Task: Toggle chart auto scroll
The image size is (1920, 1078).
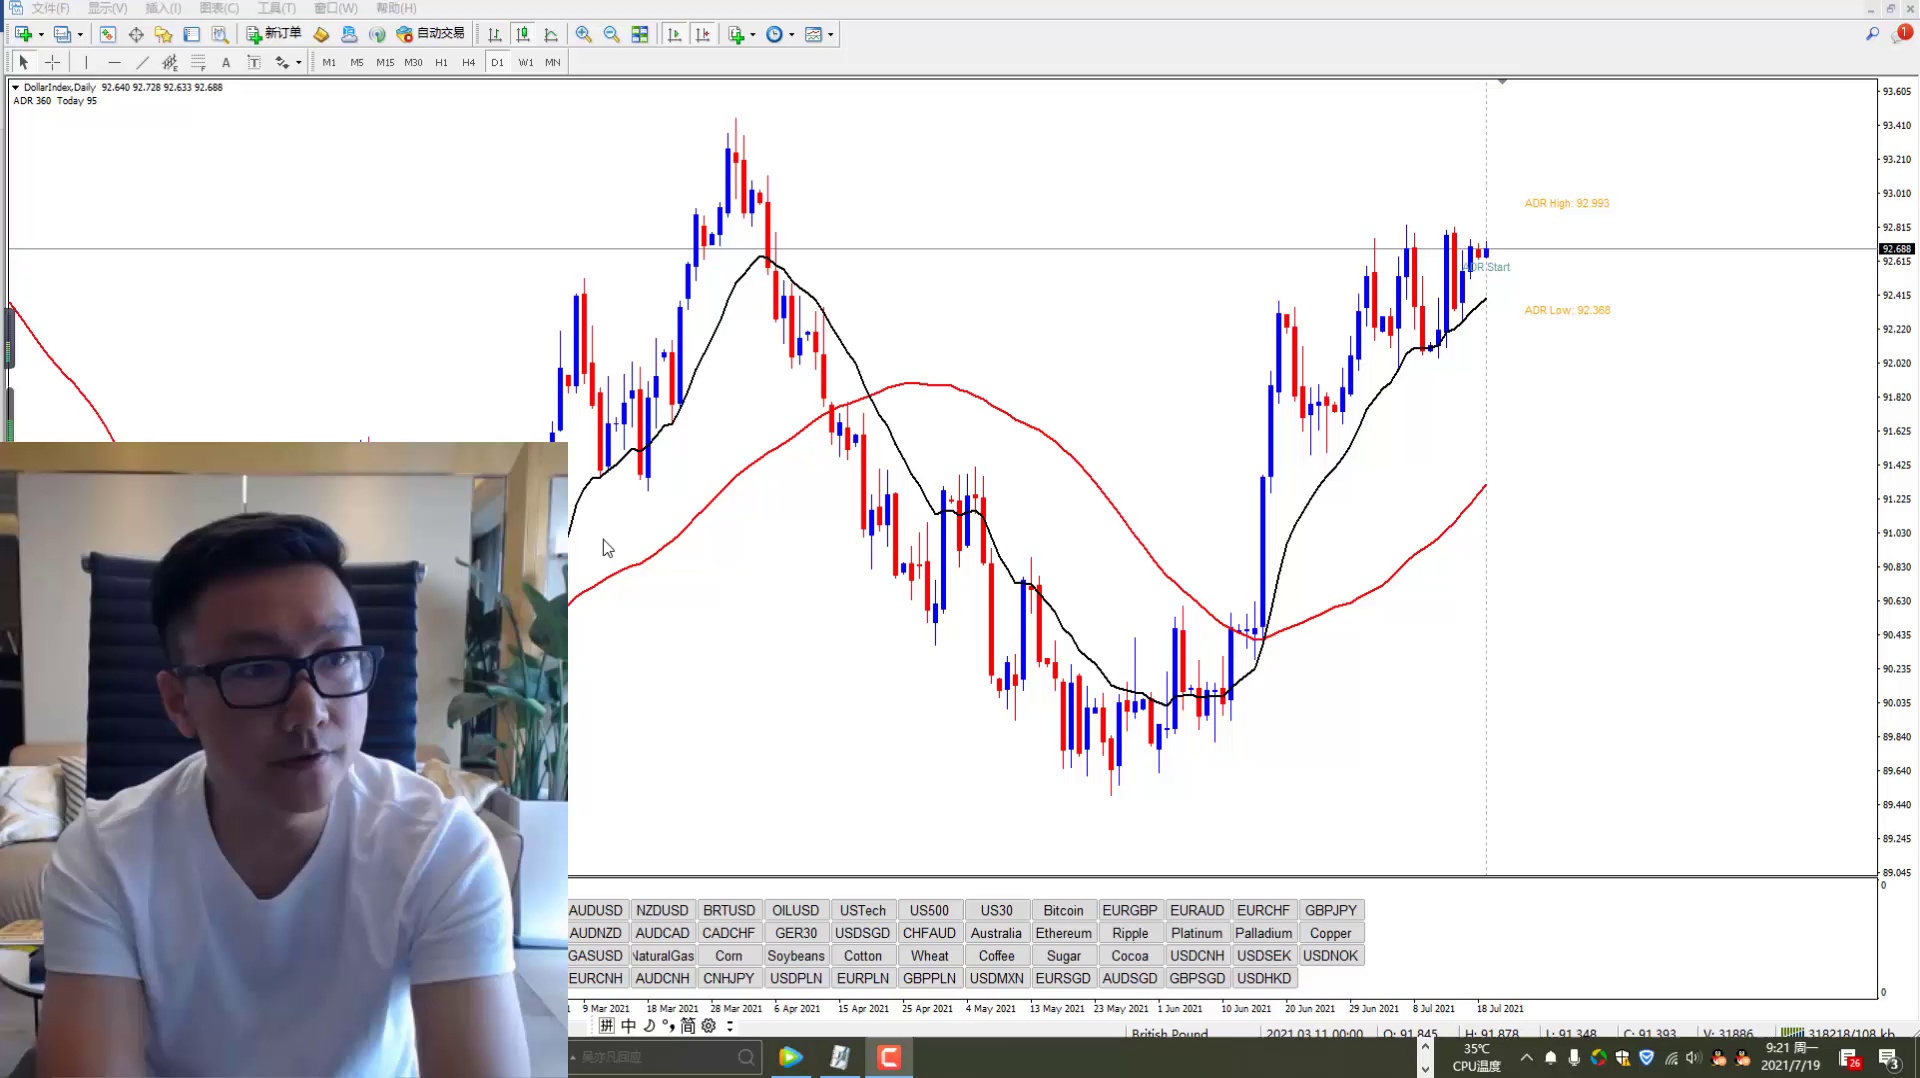Action: pos(674,35)
